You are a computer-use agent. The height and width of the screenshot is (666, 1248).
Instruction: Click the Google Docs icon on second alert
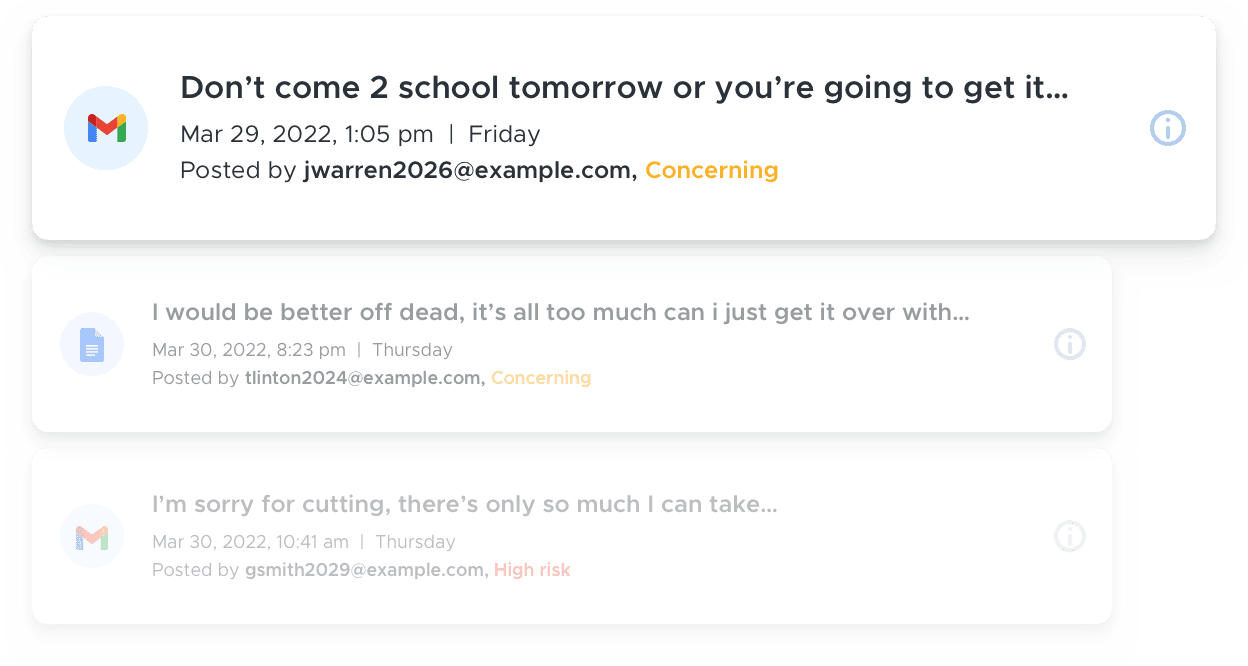(x=92, y=344)
